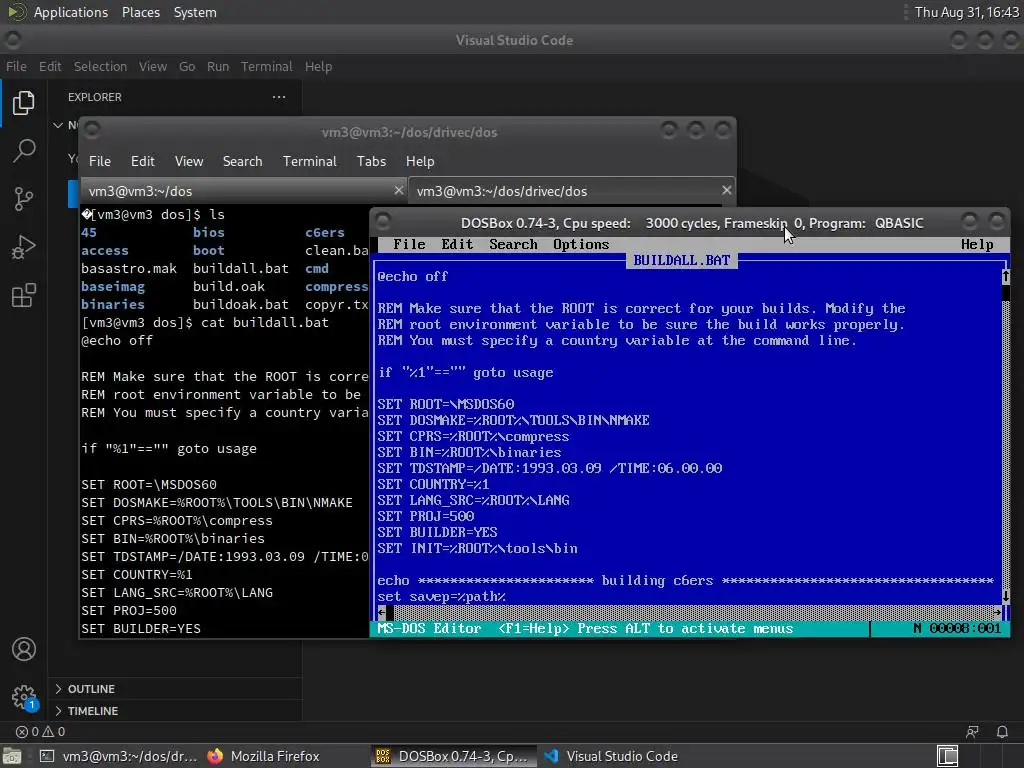Open Options menu in MS-DOS Editor
1024x768 pixels.
point(581,244)
